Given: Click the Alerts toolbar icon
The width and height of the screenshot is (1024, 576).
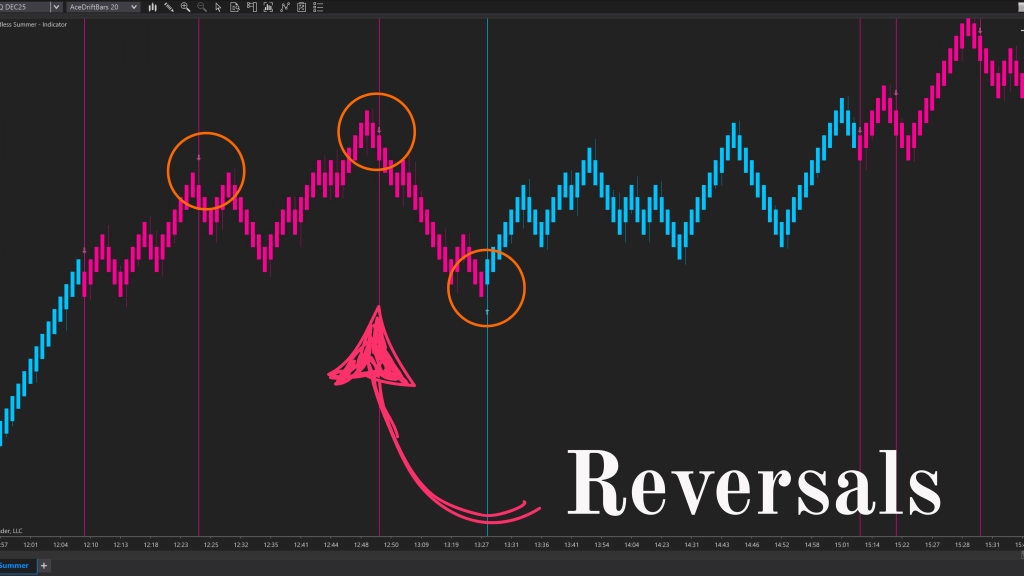Looking at the screenshot, I should [251, 7].
